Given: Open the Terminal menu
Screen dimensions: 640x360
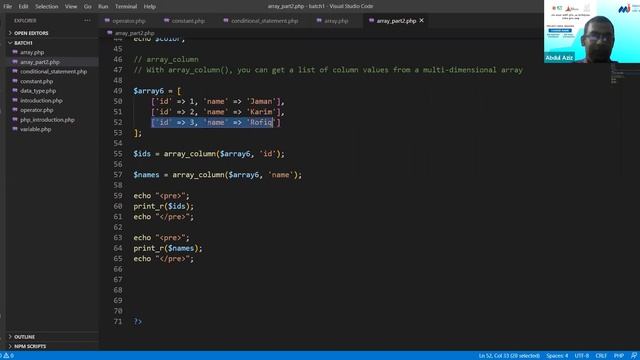Looking at the screenshot, I should point(126,7).
